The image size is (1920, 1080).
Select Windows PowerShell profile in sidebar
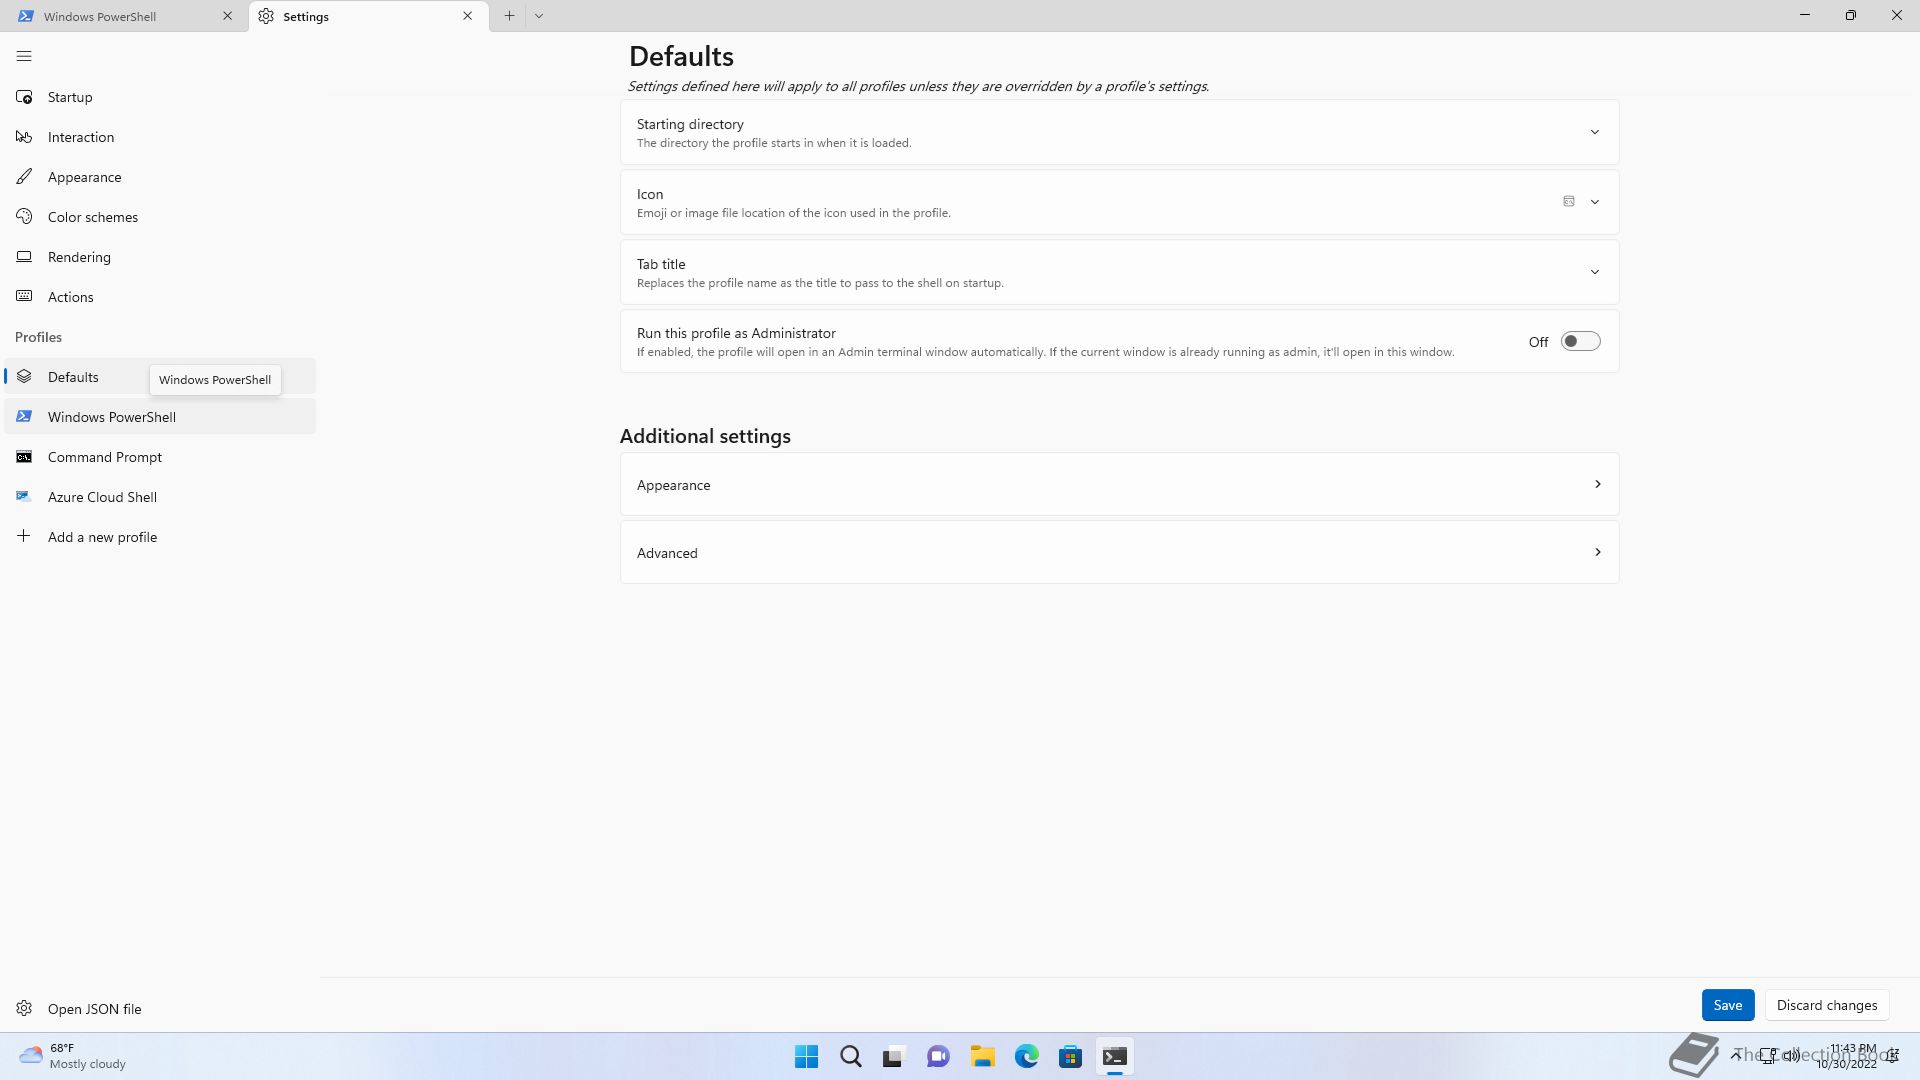pyautogui.click(x=160, y=417)
